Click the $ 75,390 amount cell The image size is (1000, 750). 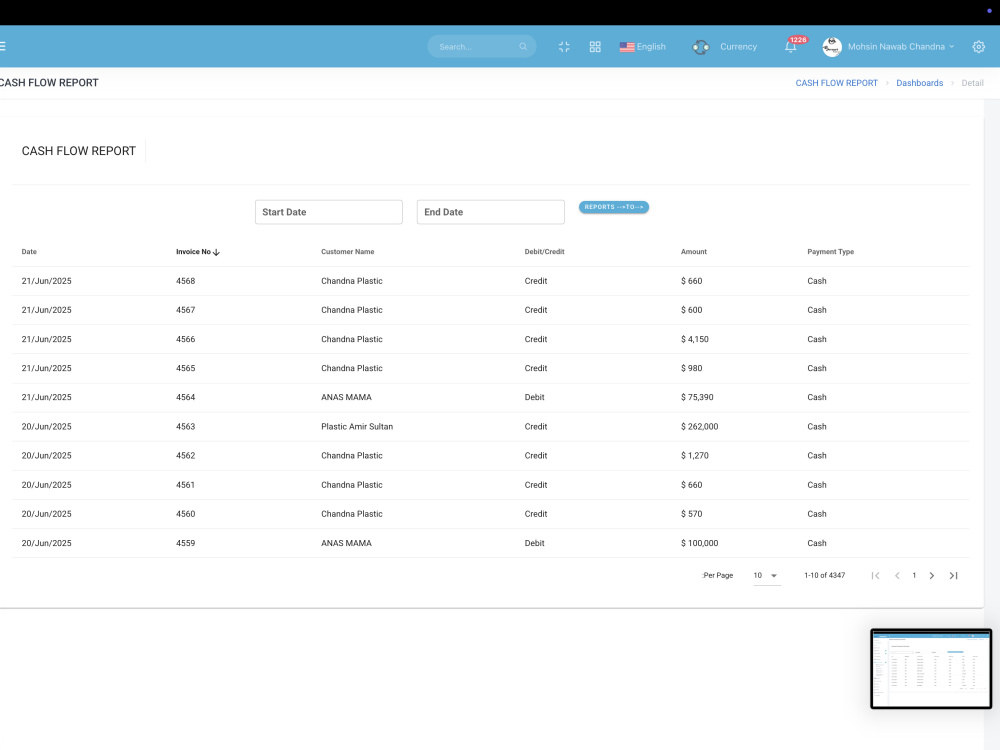pyautogui.click(x=697, y=397)
